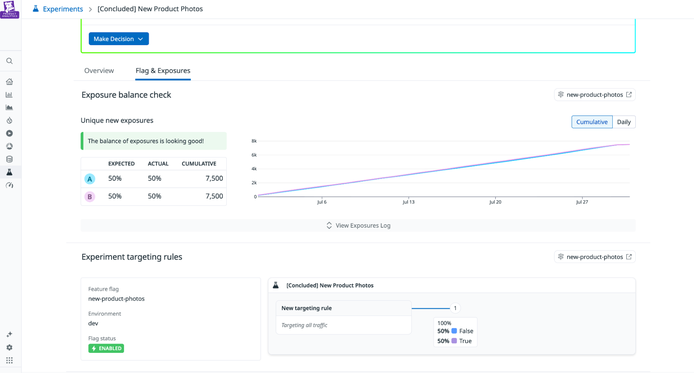Click variant A badge in exposures table
694x373 pixels.
90,179
